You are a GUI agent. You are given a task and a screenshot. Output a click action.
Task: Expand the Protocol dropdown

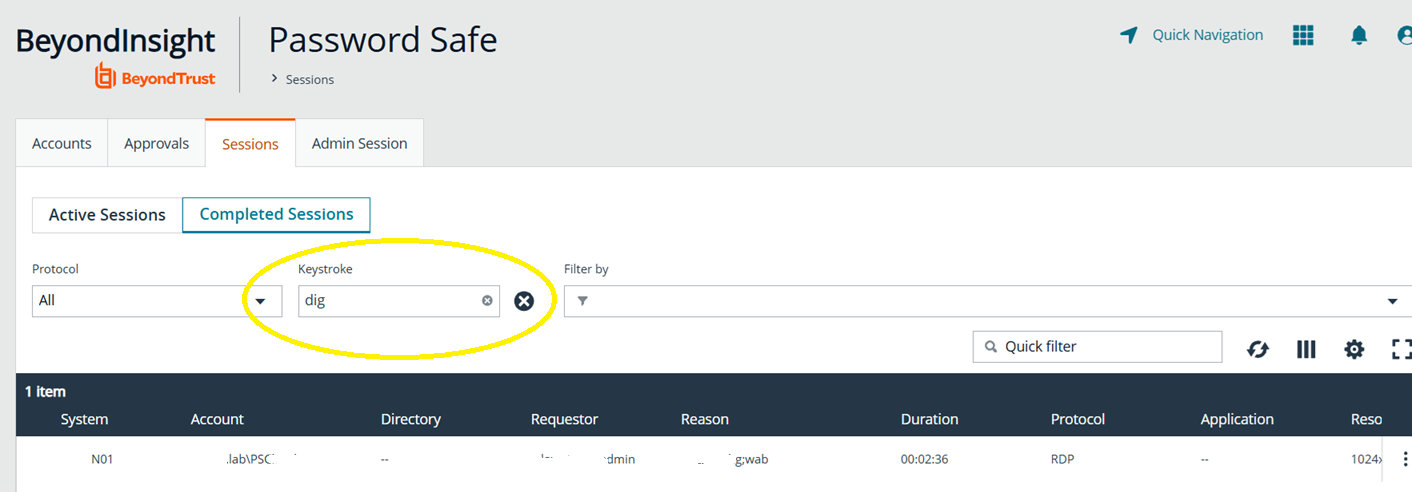[261, 301]
